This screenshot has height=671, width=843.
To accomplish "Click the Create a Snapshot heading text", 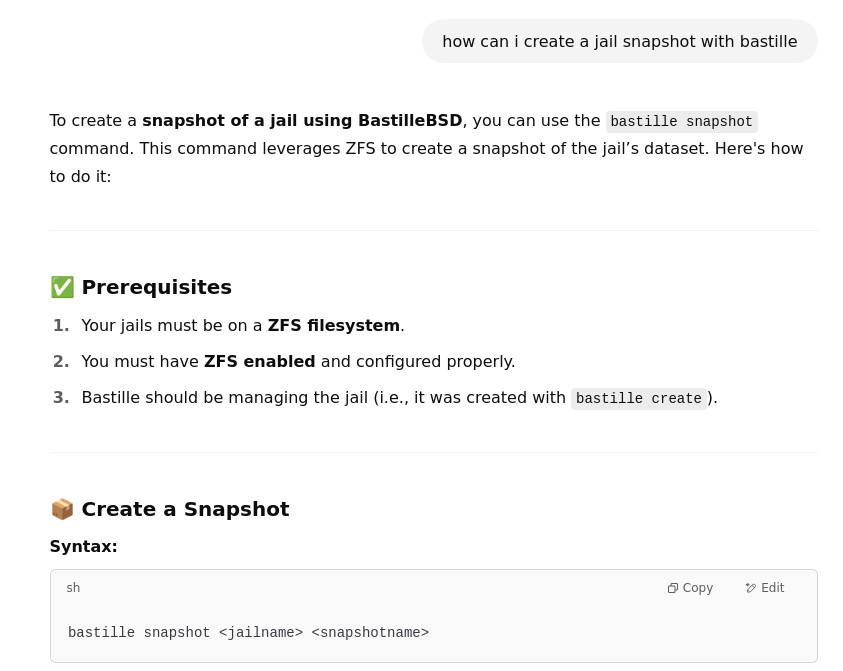I will (x=185, y=509).
